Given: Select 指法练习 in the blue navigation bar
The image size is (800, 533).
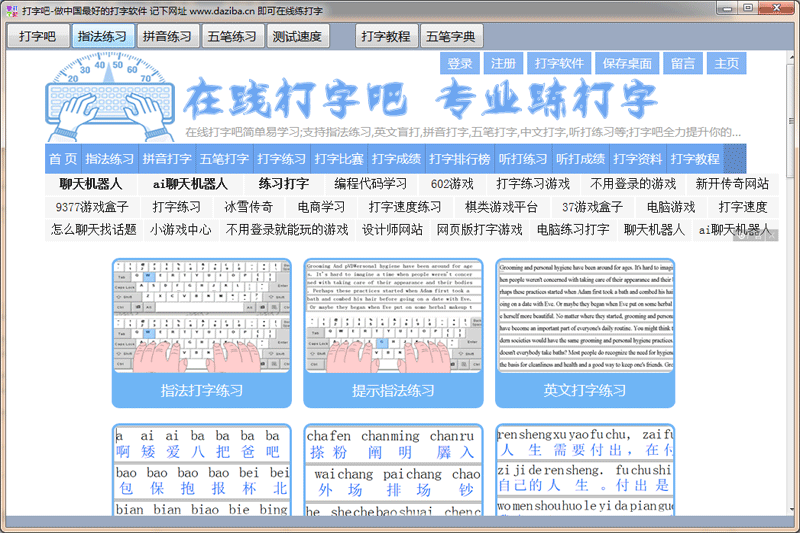Looking at the screenshot, I should click(x=109, y=159).
